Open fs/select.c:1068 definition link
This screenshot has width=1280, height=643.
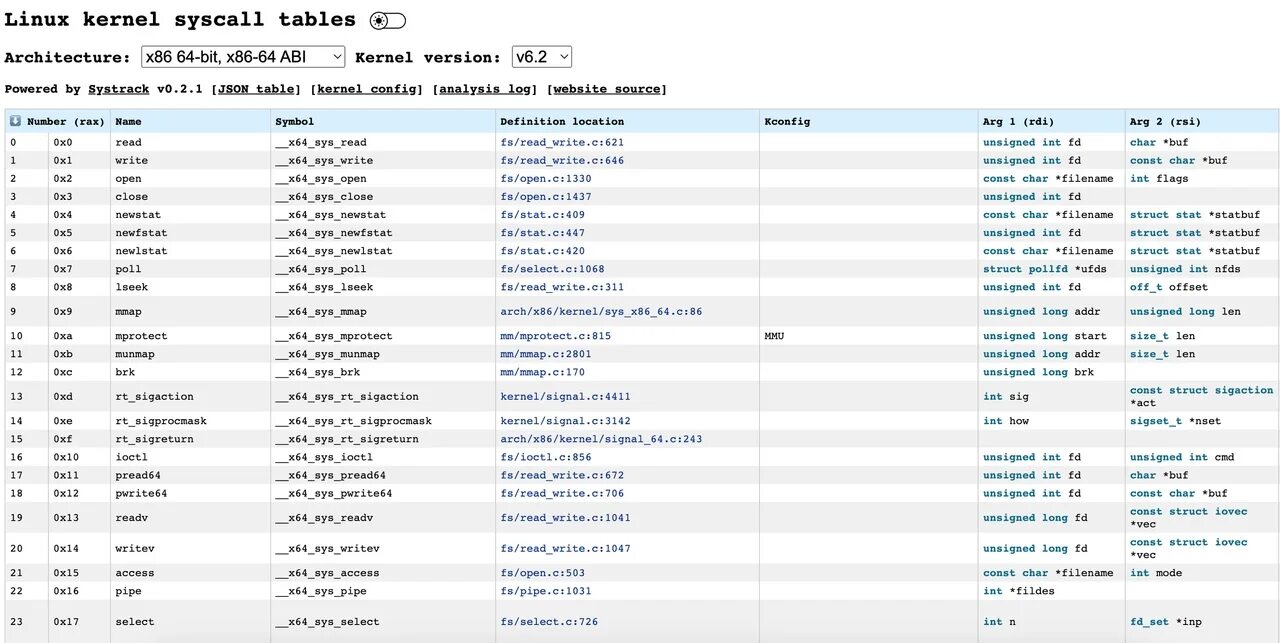pos(553,268)
